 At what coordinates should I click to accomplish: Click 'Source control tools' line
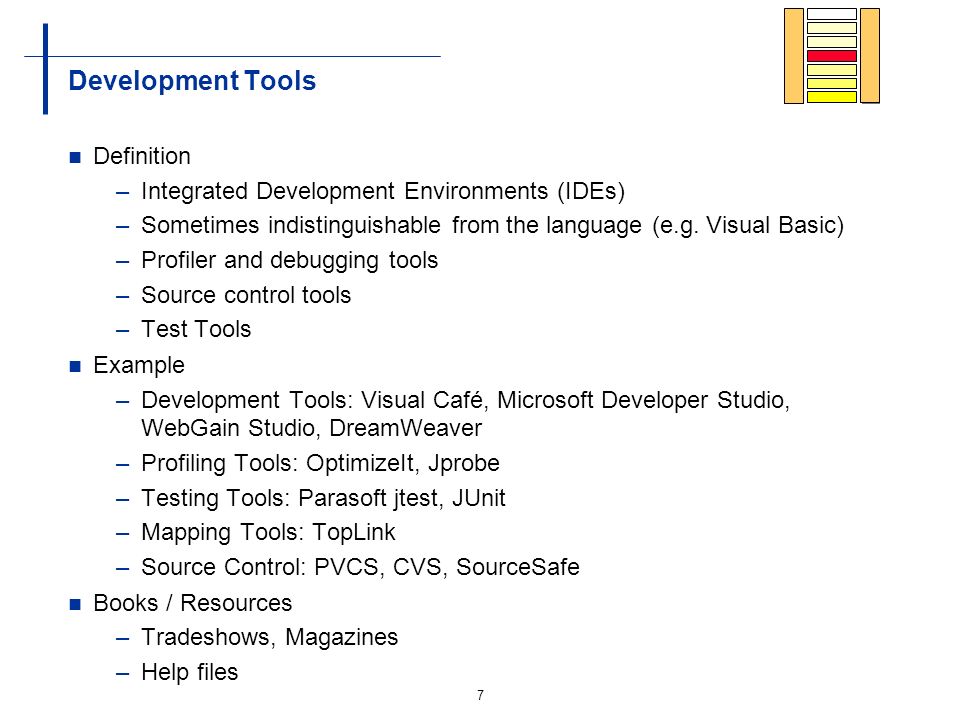pos(246,295)
